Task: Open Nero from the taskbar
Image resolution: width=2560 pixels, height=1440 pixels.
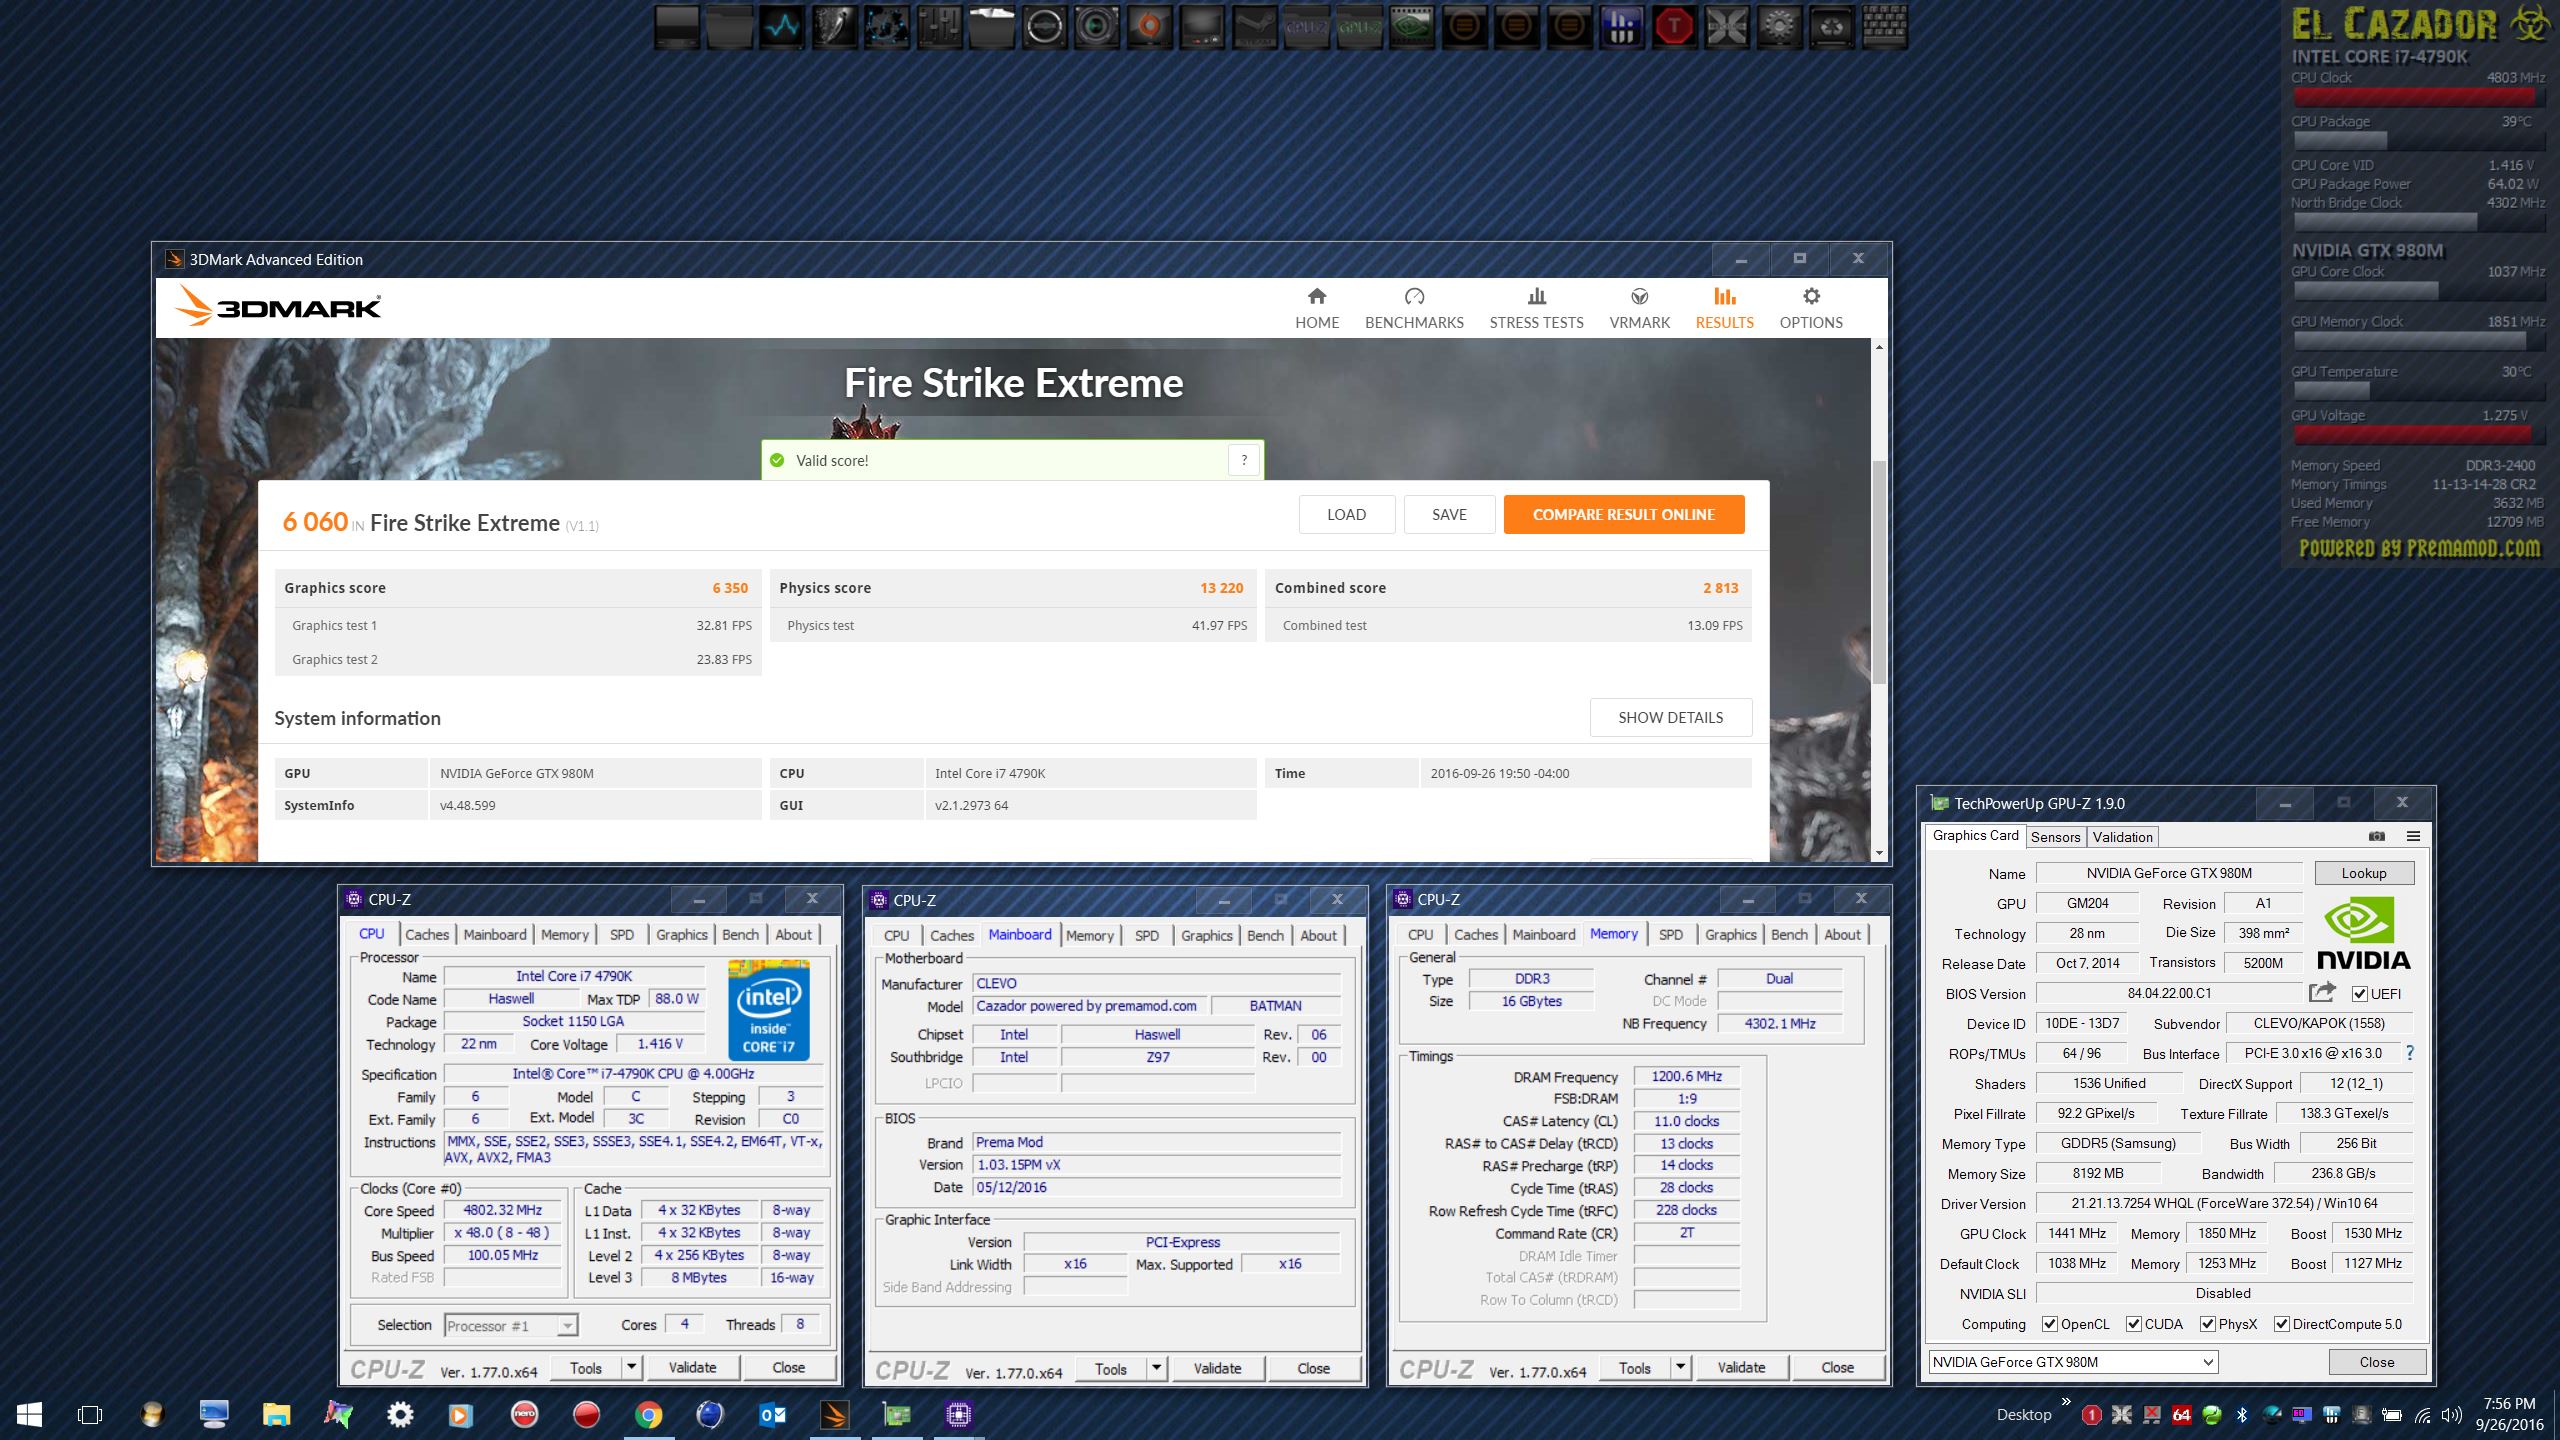Action: (524, 1414)
